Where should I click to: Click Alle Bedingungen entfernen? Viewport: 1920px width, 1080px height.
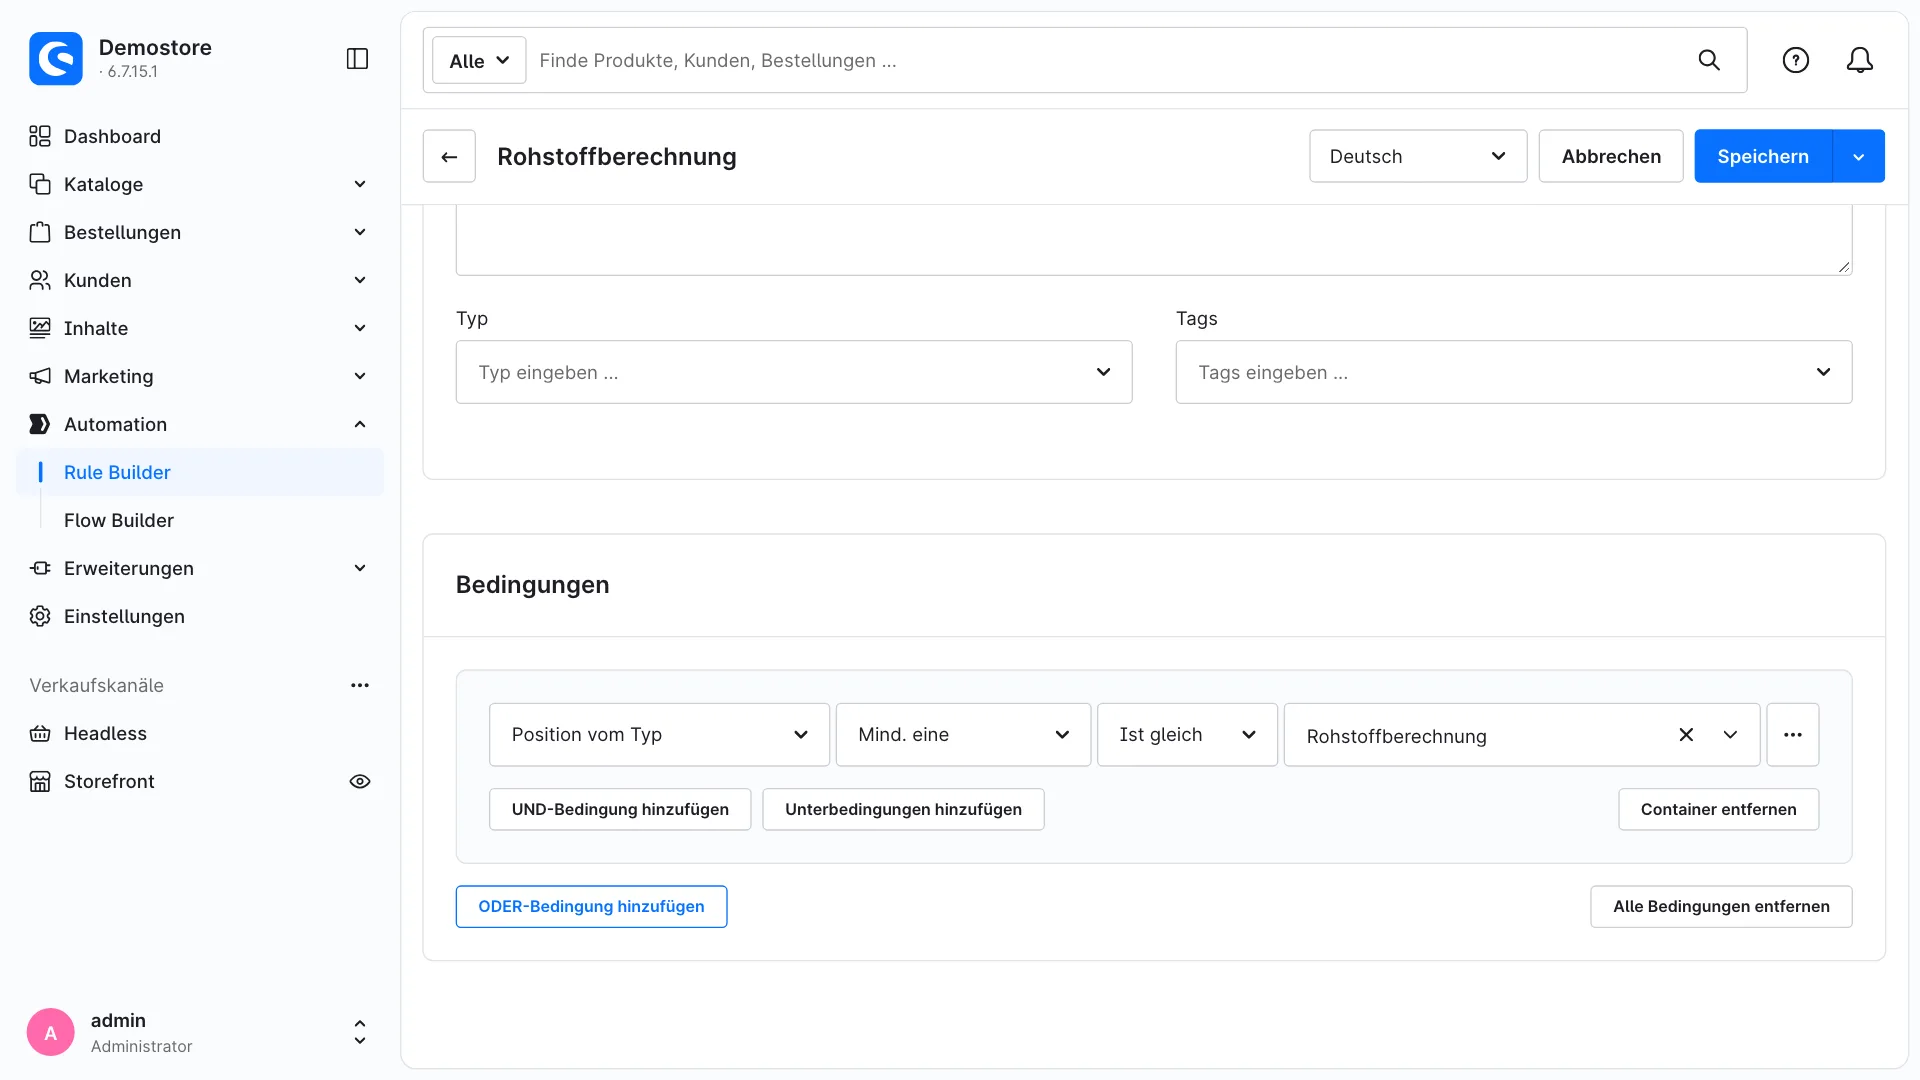[x=1721, y=906]
